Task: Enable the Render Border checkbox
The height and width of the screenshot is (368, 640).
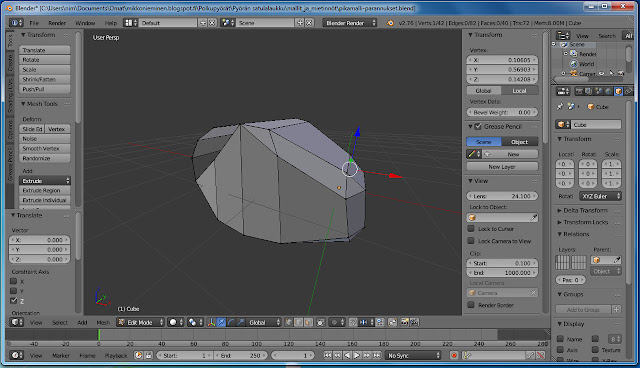Action: coord(471,305)
